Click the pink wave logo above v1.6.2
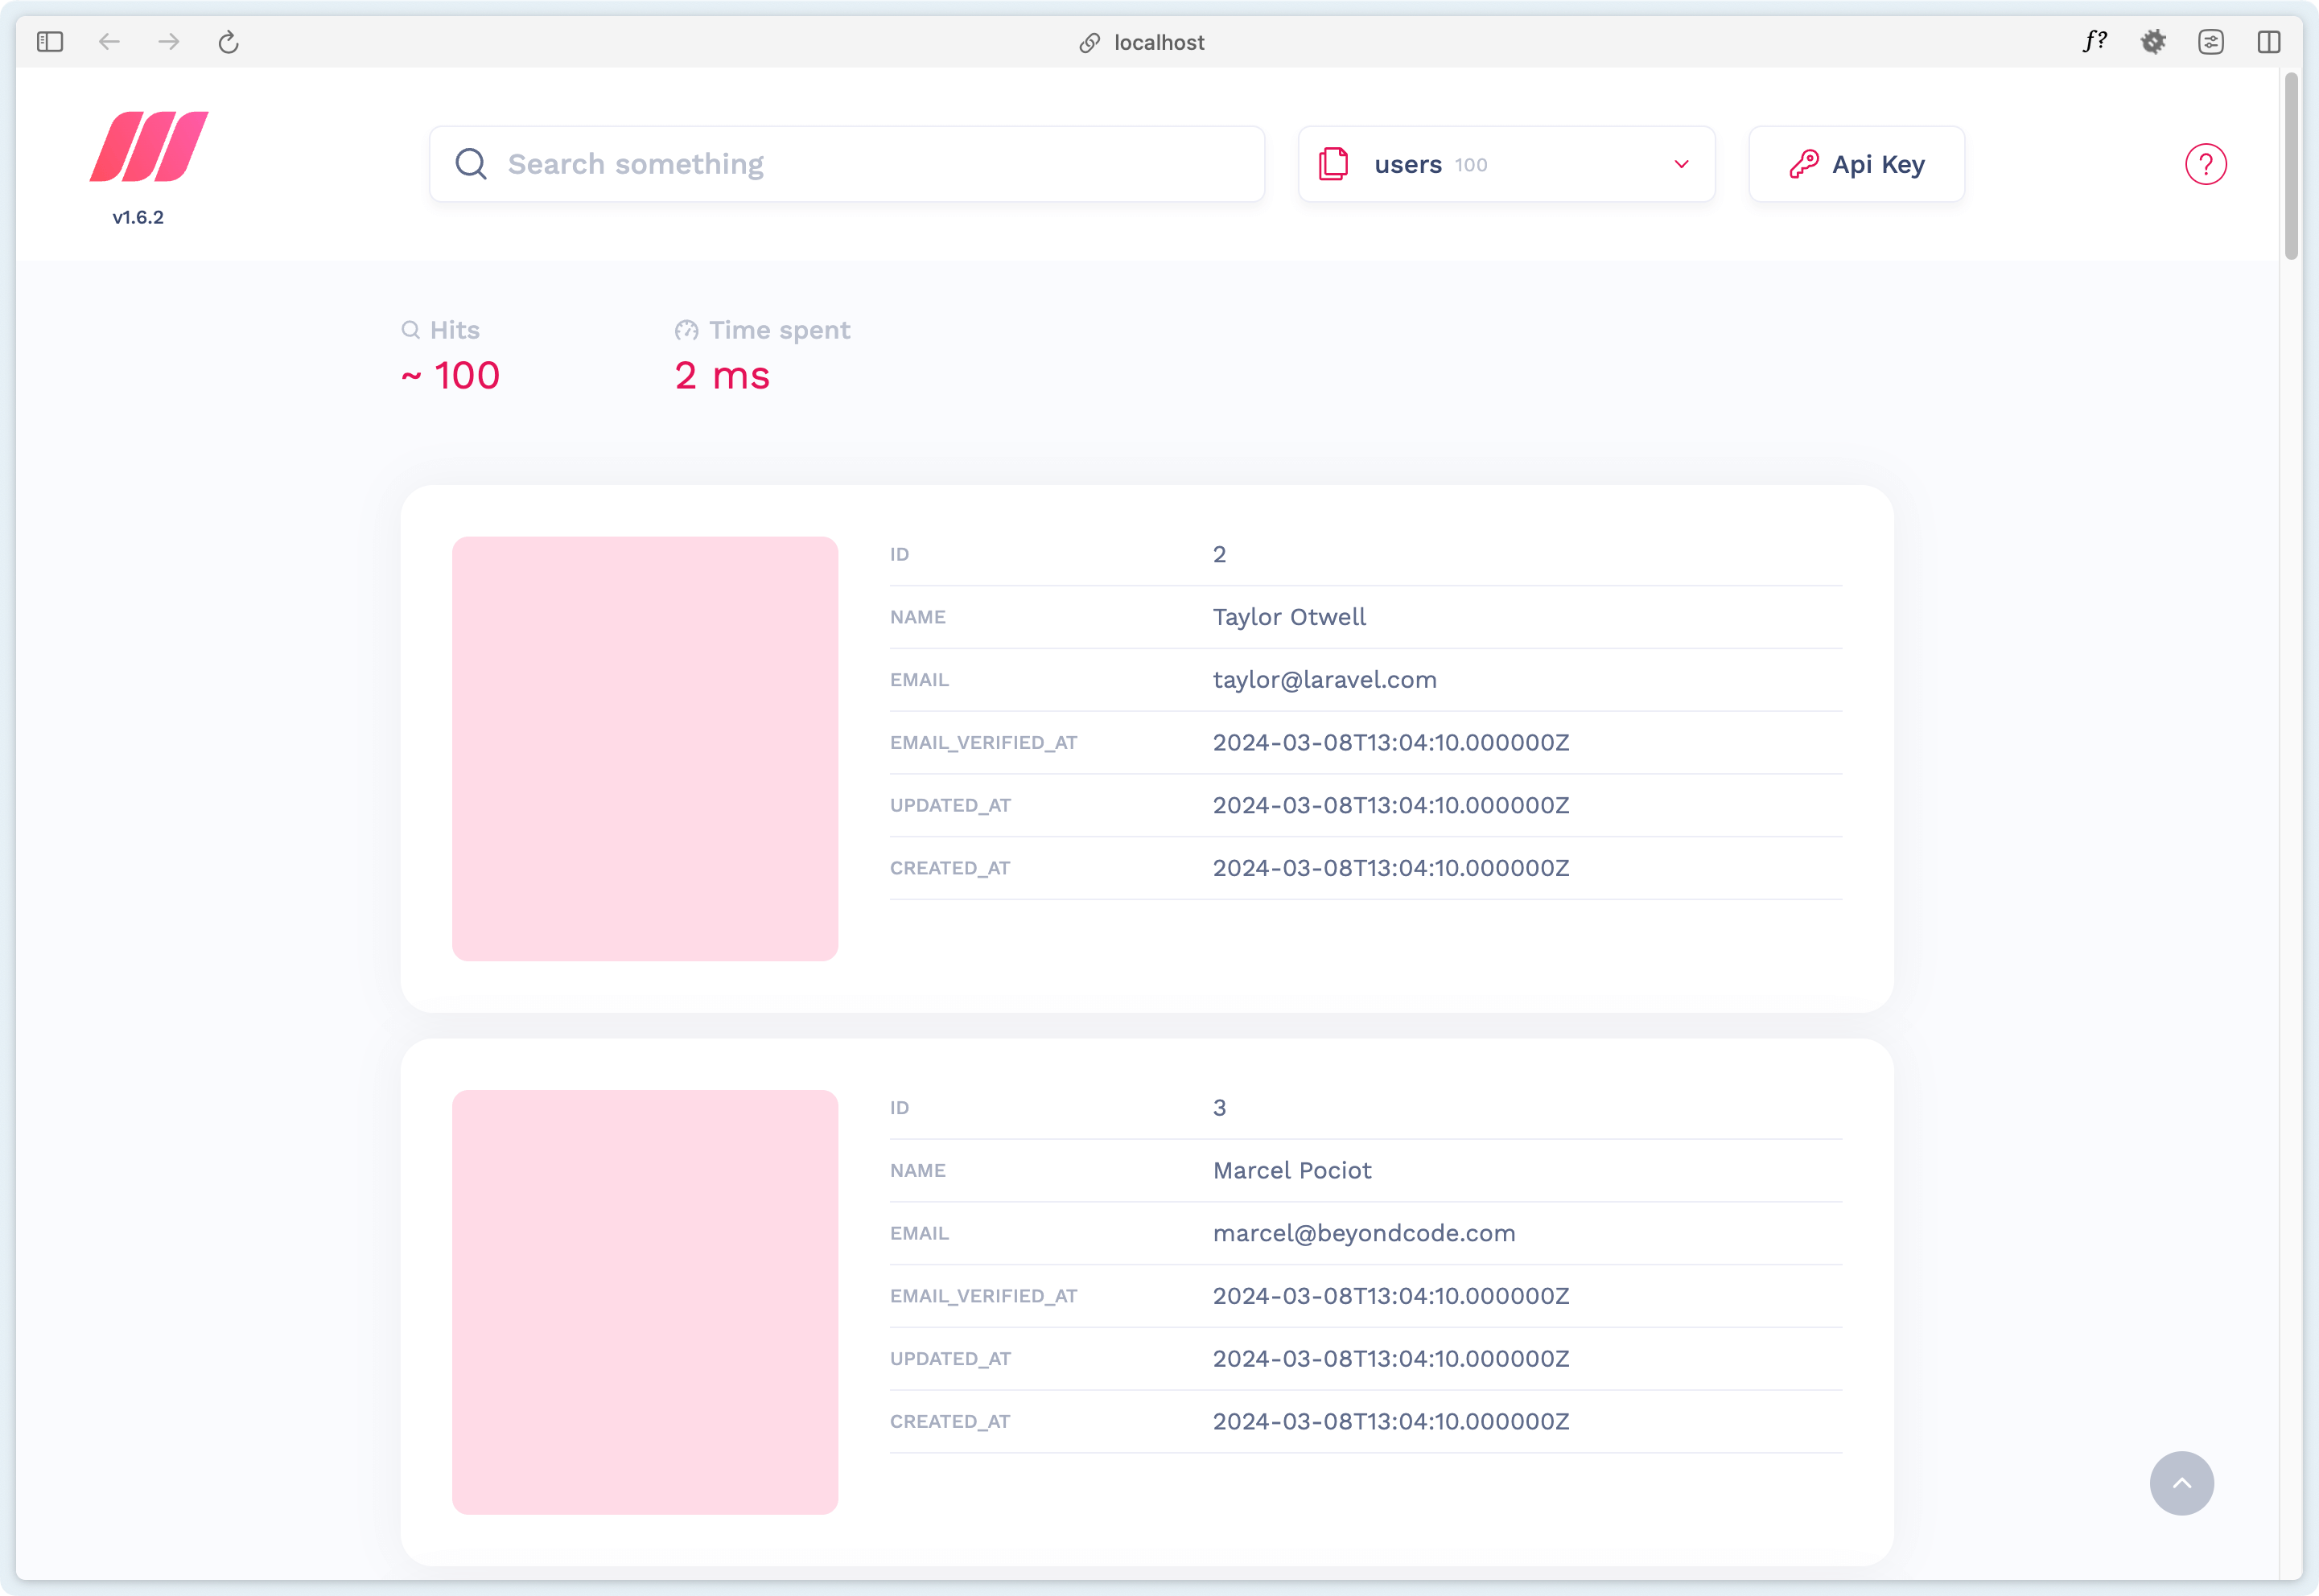2319x1596 pixels. [x=148, y=146]
